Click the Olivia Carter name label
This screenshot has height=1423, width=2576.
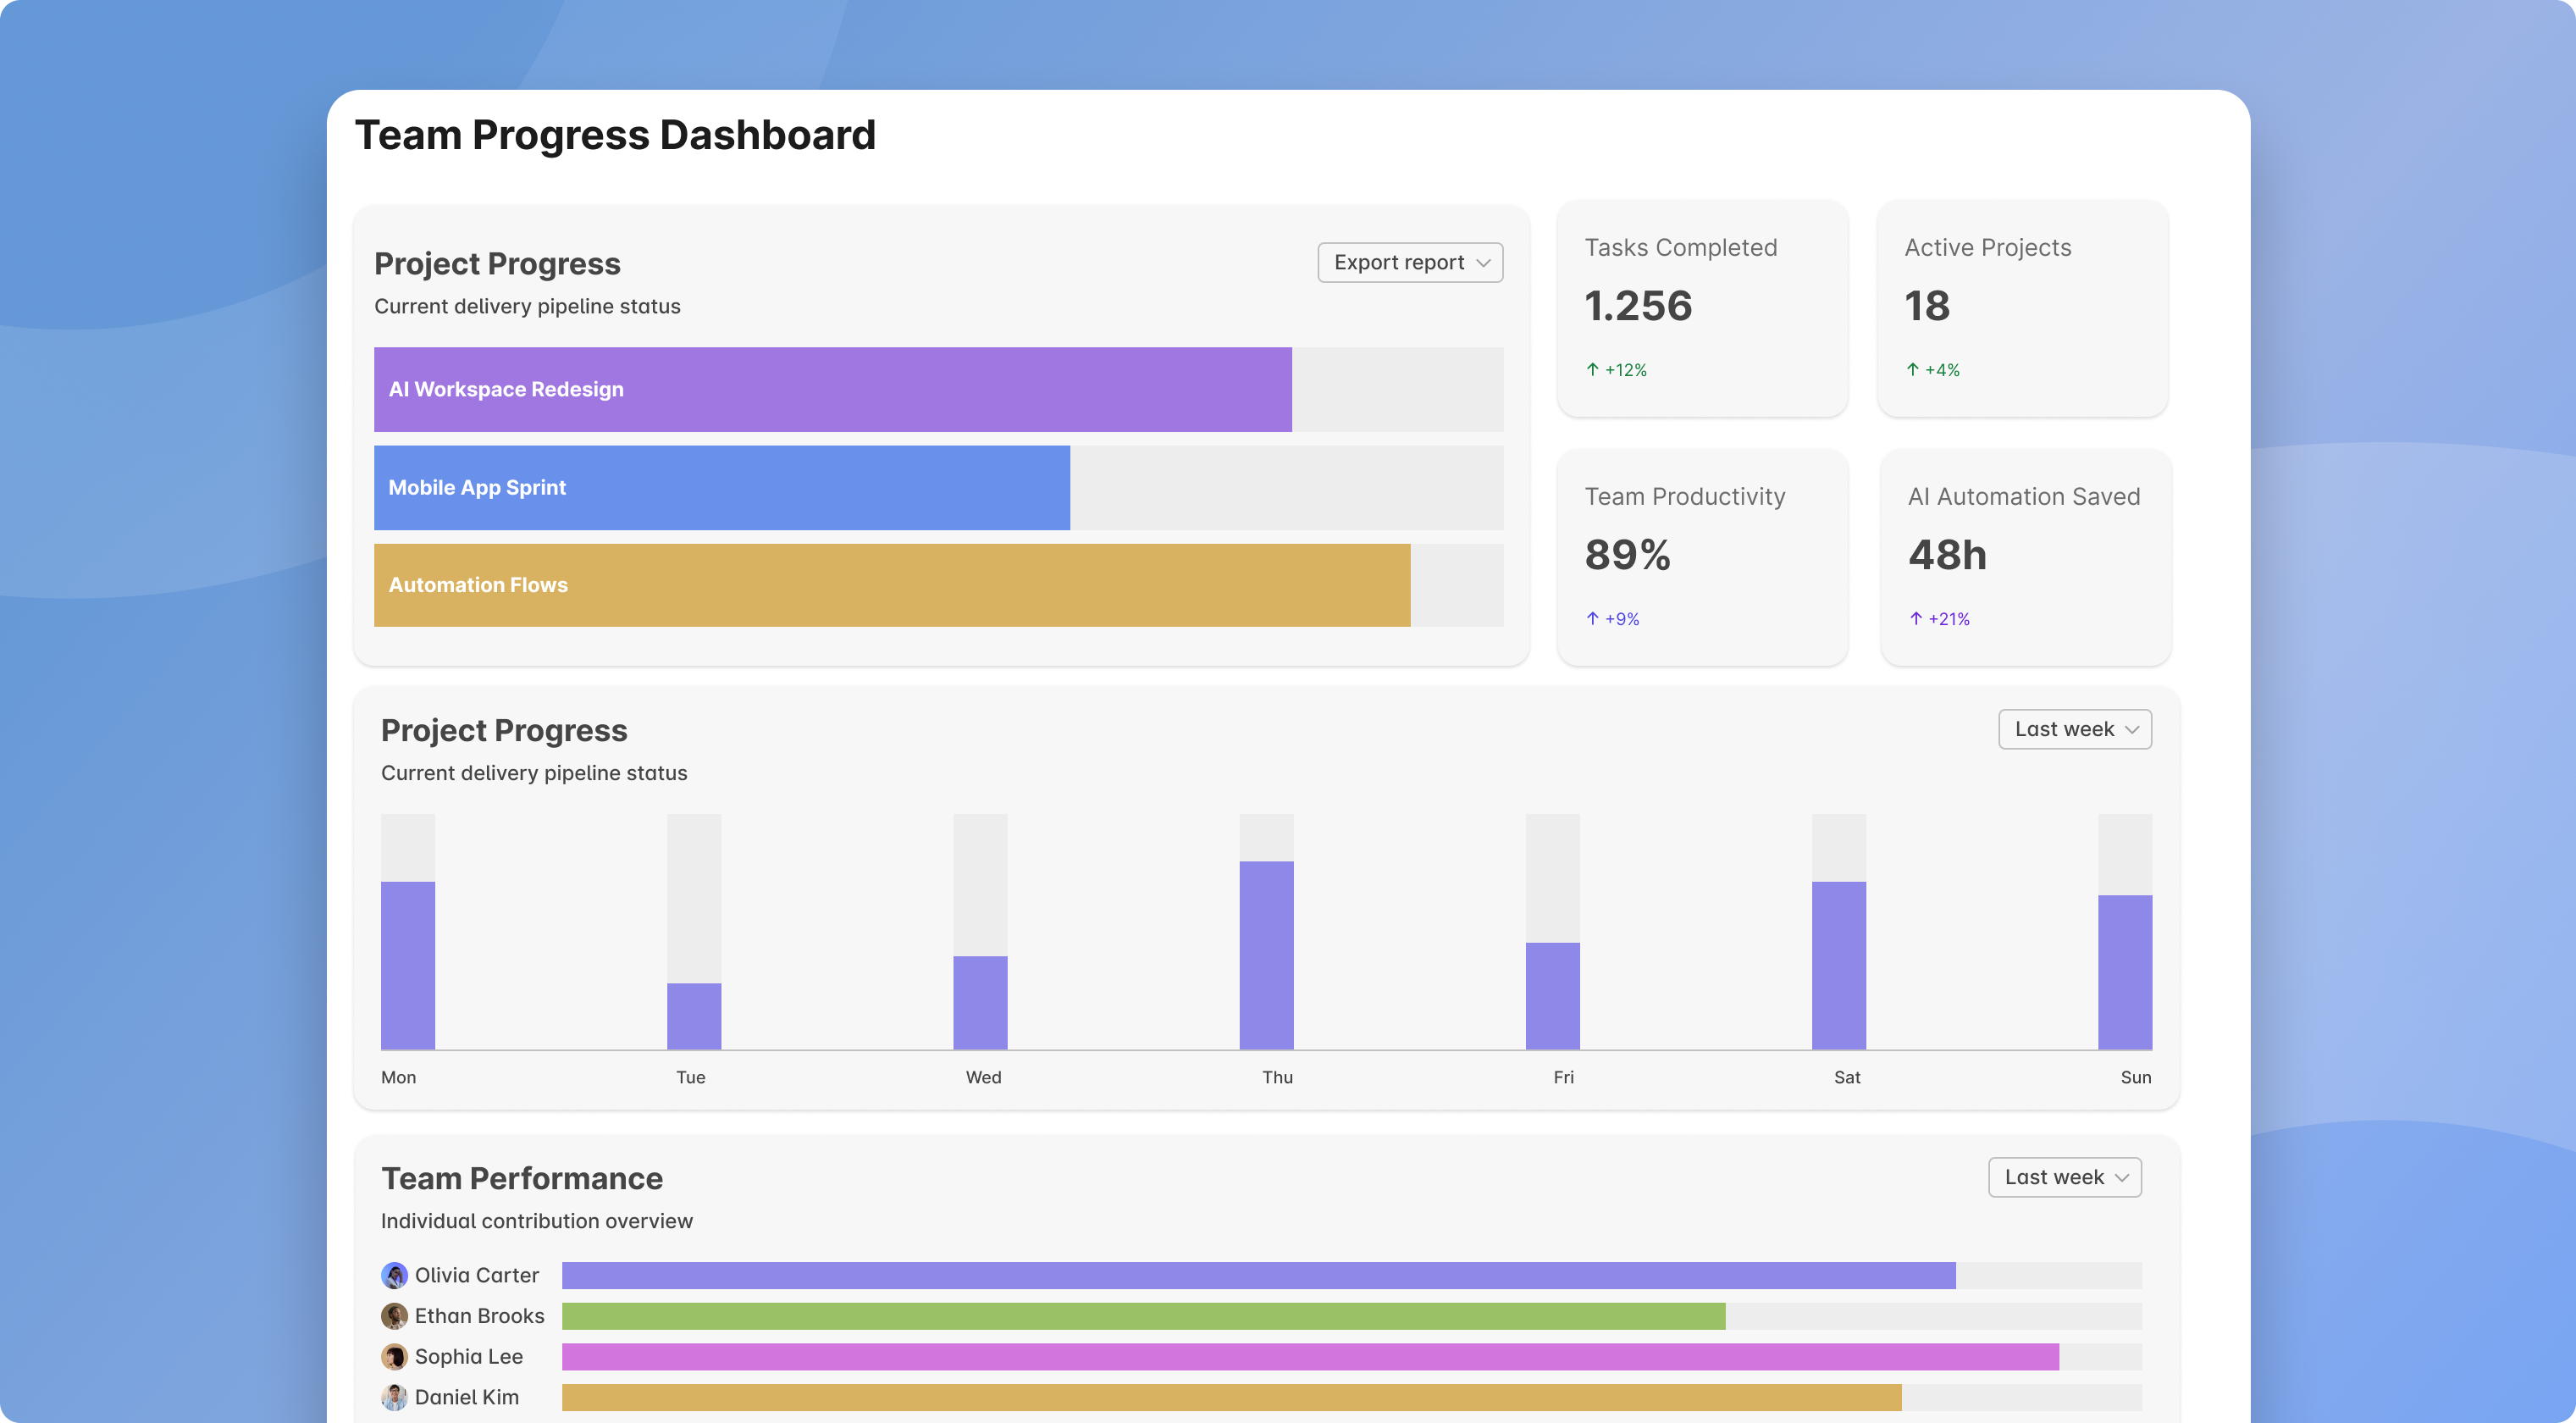pyautogui.click(x=477, y=1275)
